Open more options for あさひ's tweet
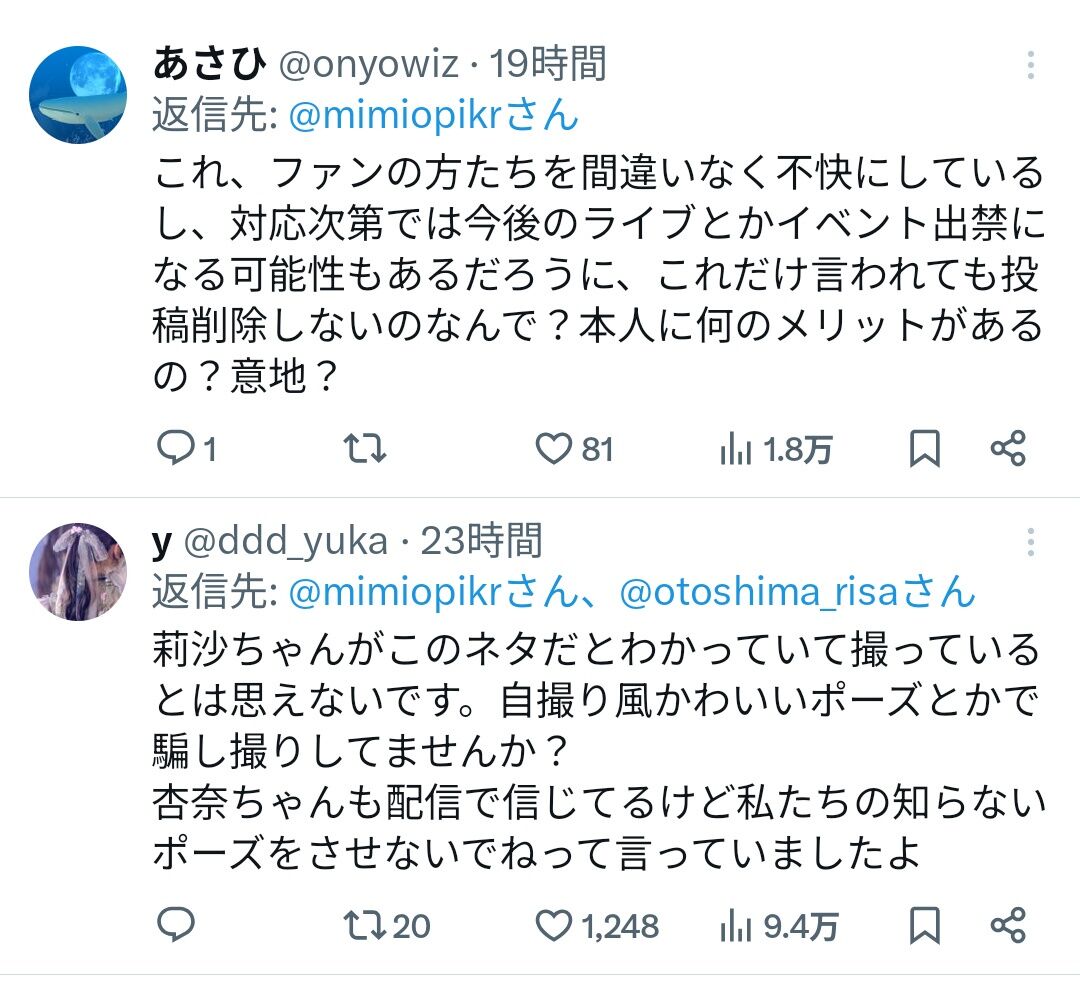The width and height of the screenshot is (1080, 982). (1031, 67)
